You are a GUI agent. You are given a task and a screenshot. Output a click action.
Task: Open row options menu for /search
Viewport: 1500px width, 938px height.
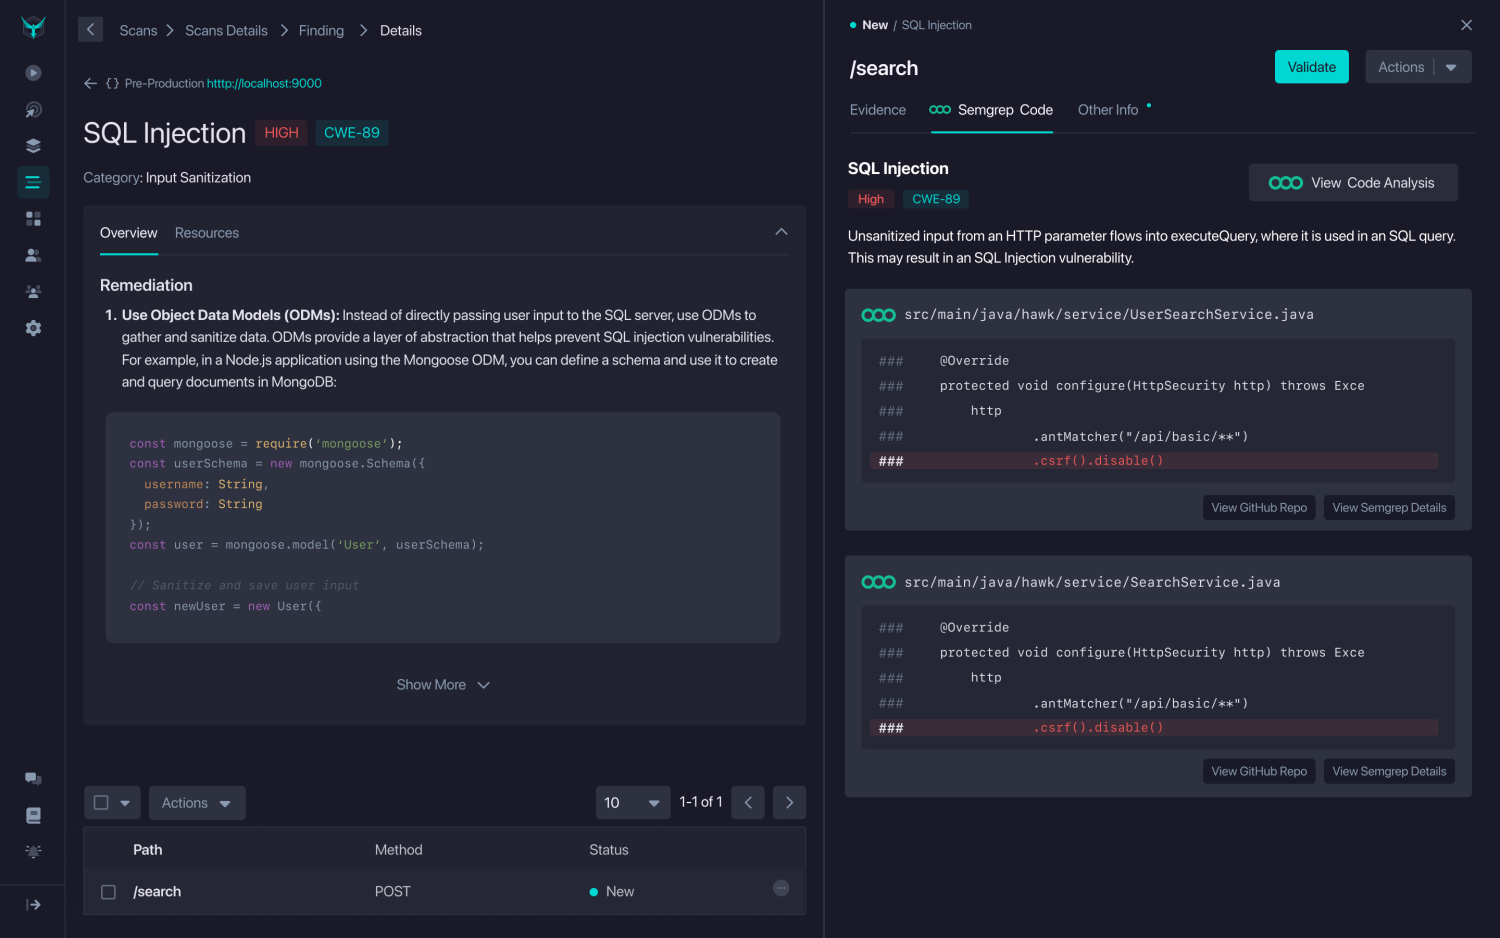pos(781,888)
